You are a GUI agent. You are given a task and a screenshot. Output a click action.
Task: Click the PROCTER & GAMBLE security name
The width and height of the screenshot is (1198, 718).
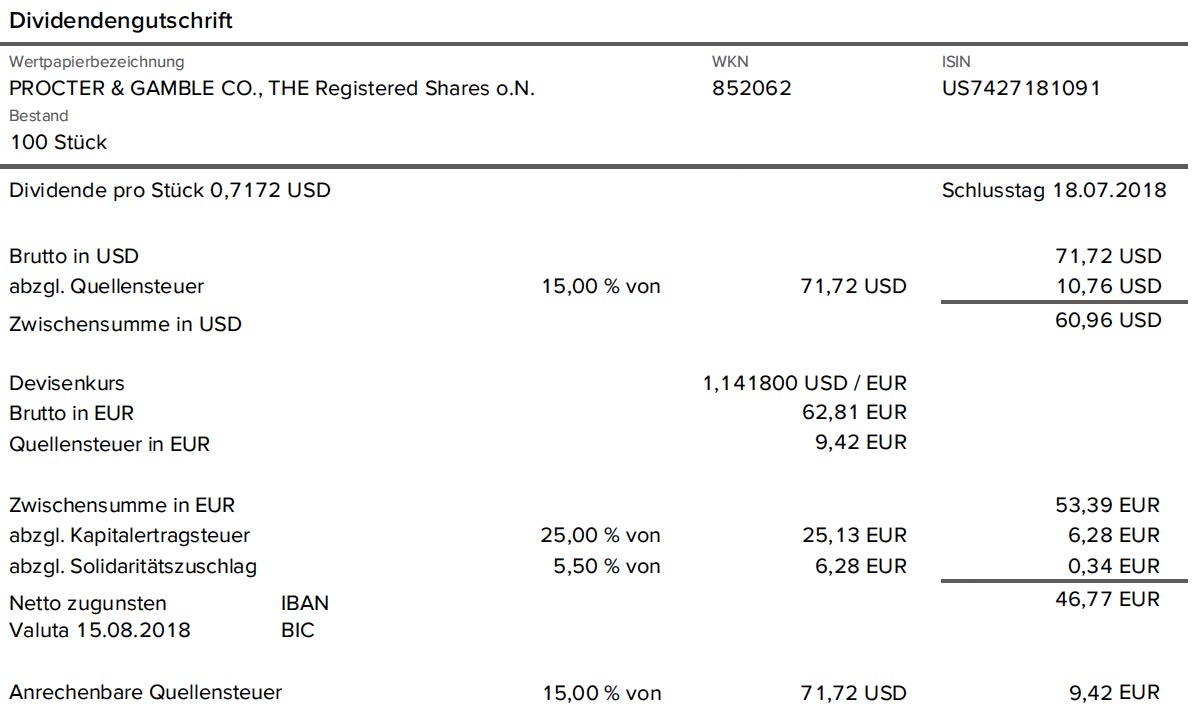tap(272, 89)
